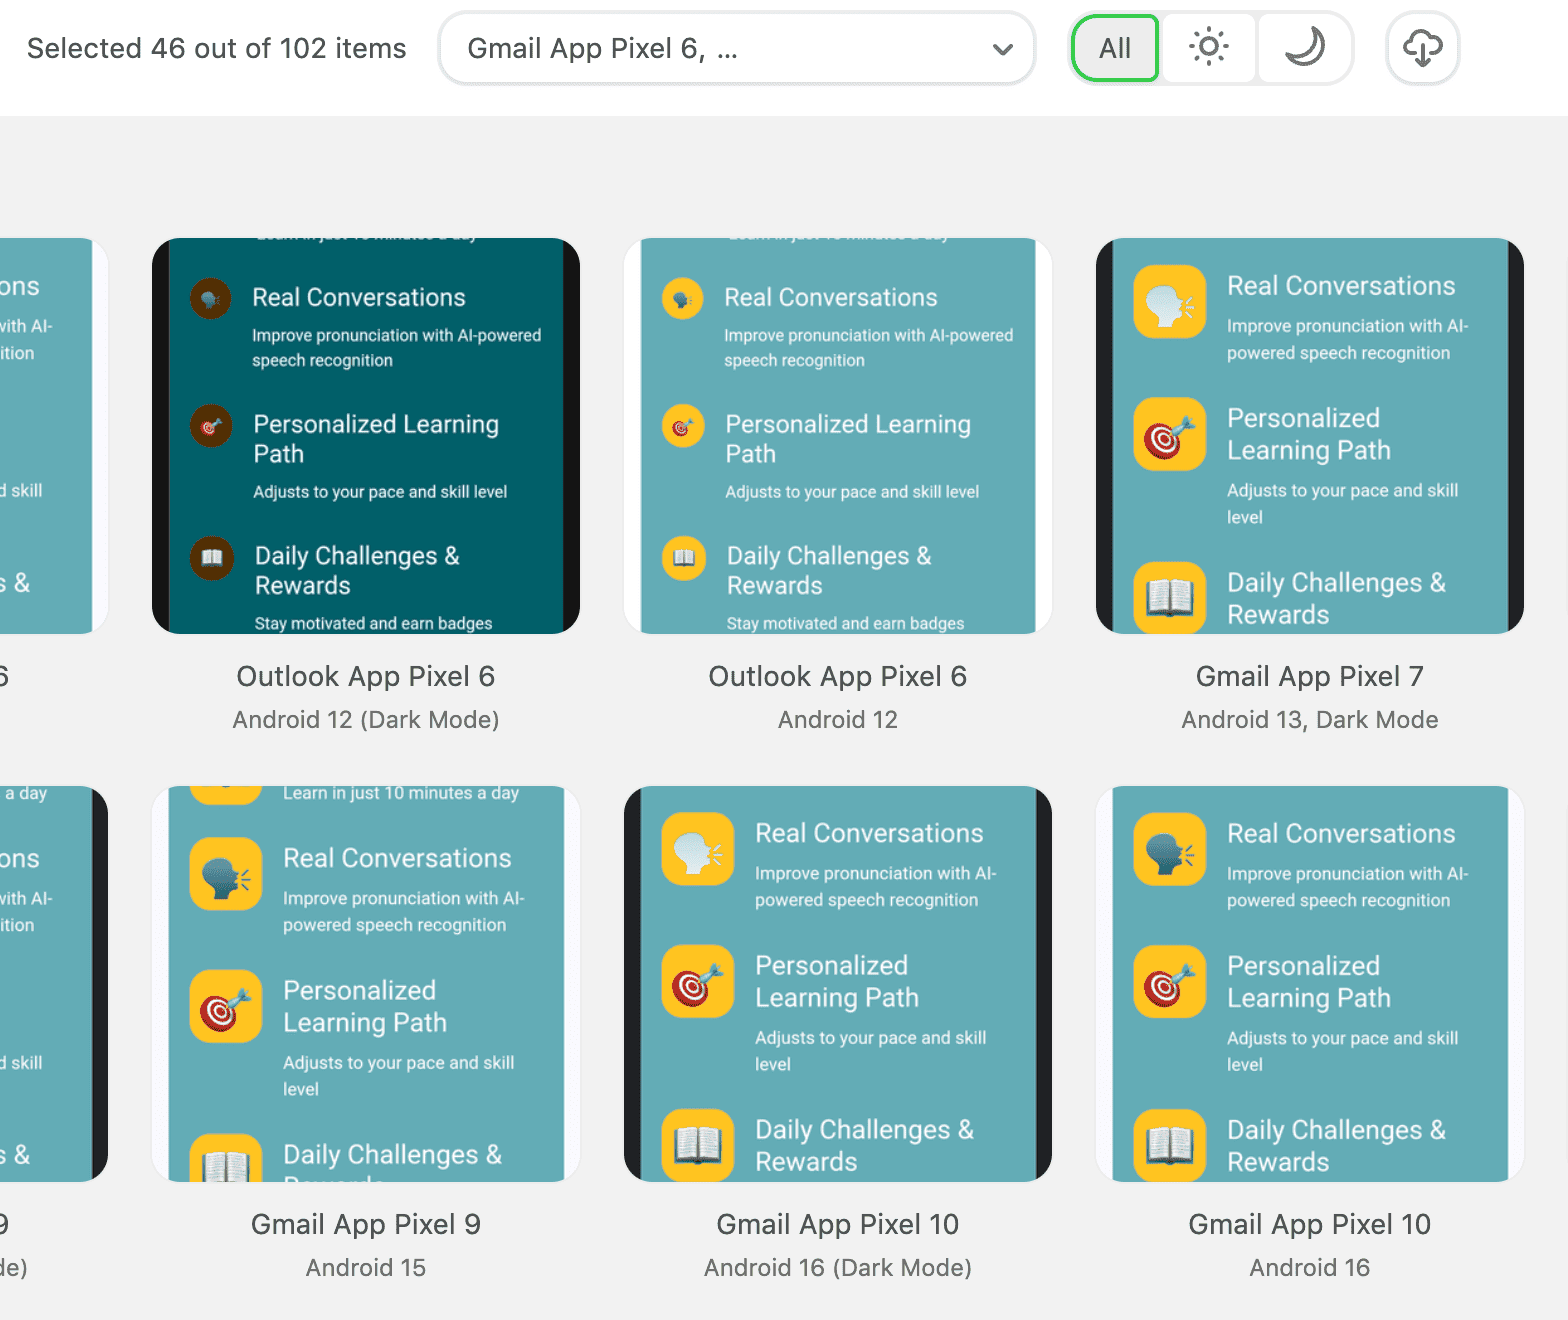This screenshot has width=1568, height=1320.
Task: Open Gmail App Pixel 9 preview thumbnail
Action: [366, 984]
